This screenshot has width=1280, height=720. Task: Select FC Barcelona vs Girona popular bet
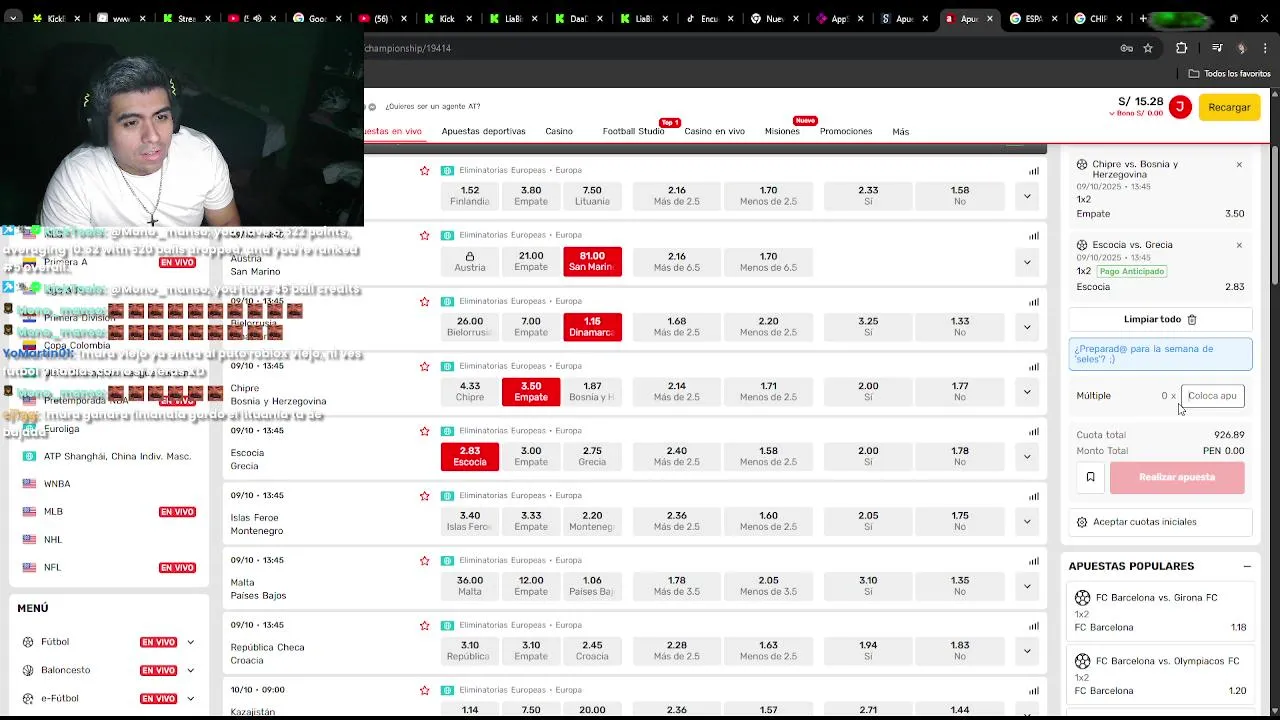tap(1160, 612)
